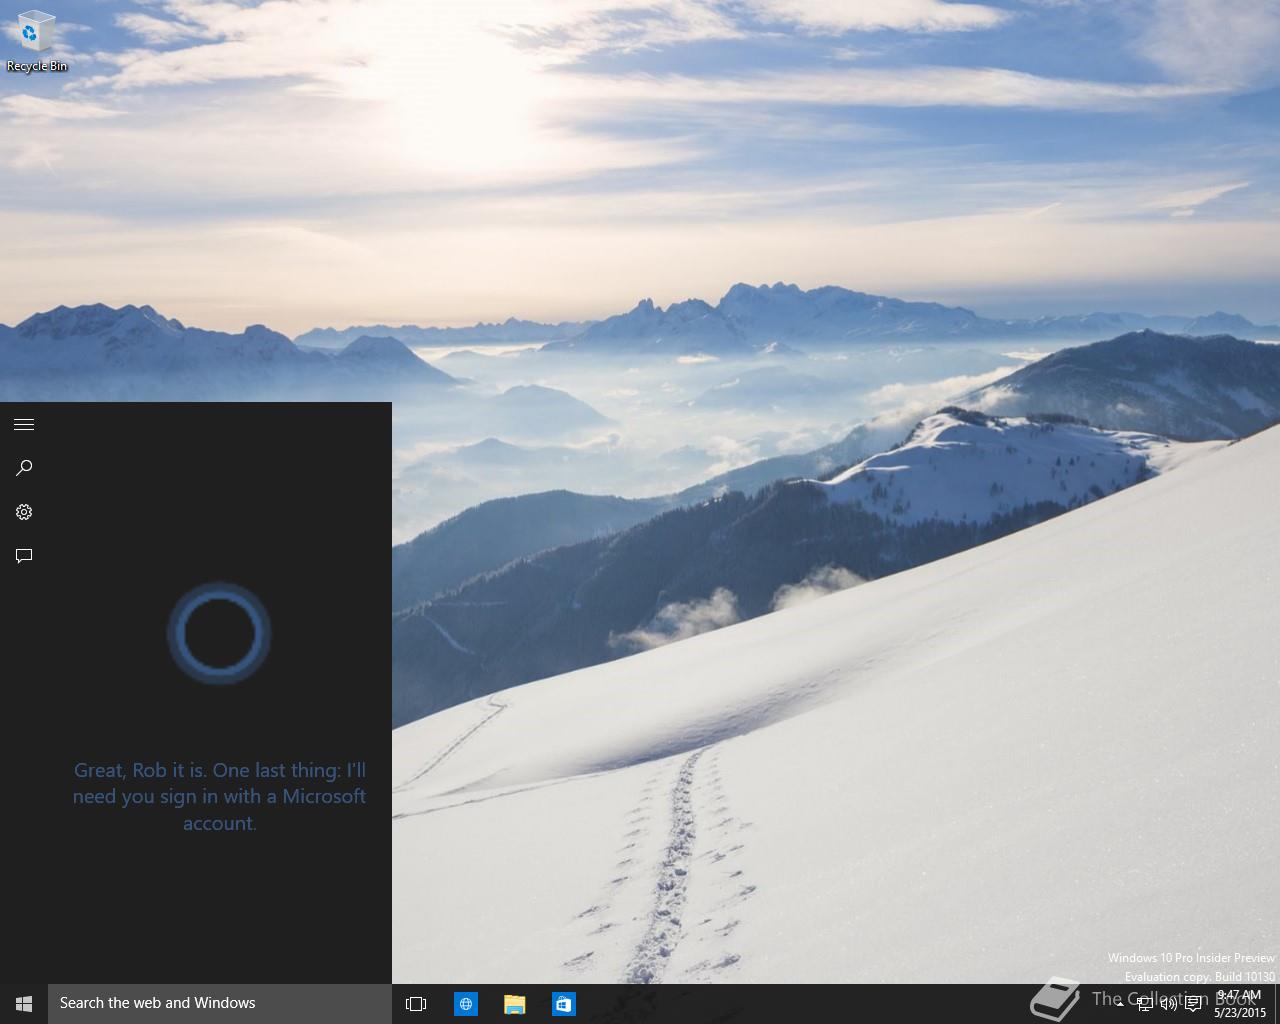Image resolution: width=1280 pixels, height=1024 pixels.
Task: Focus the 'Search the web and Windows' box
Action: pos(220,1004)
